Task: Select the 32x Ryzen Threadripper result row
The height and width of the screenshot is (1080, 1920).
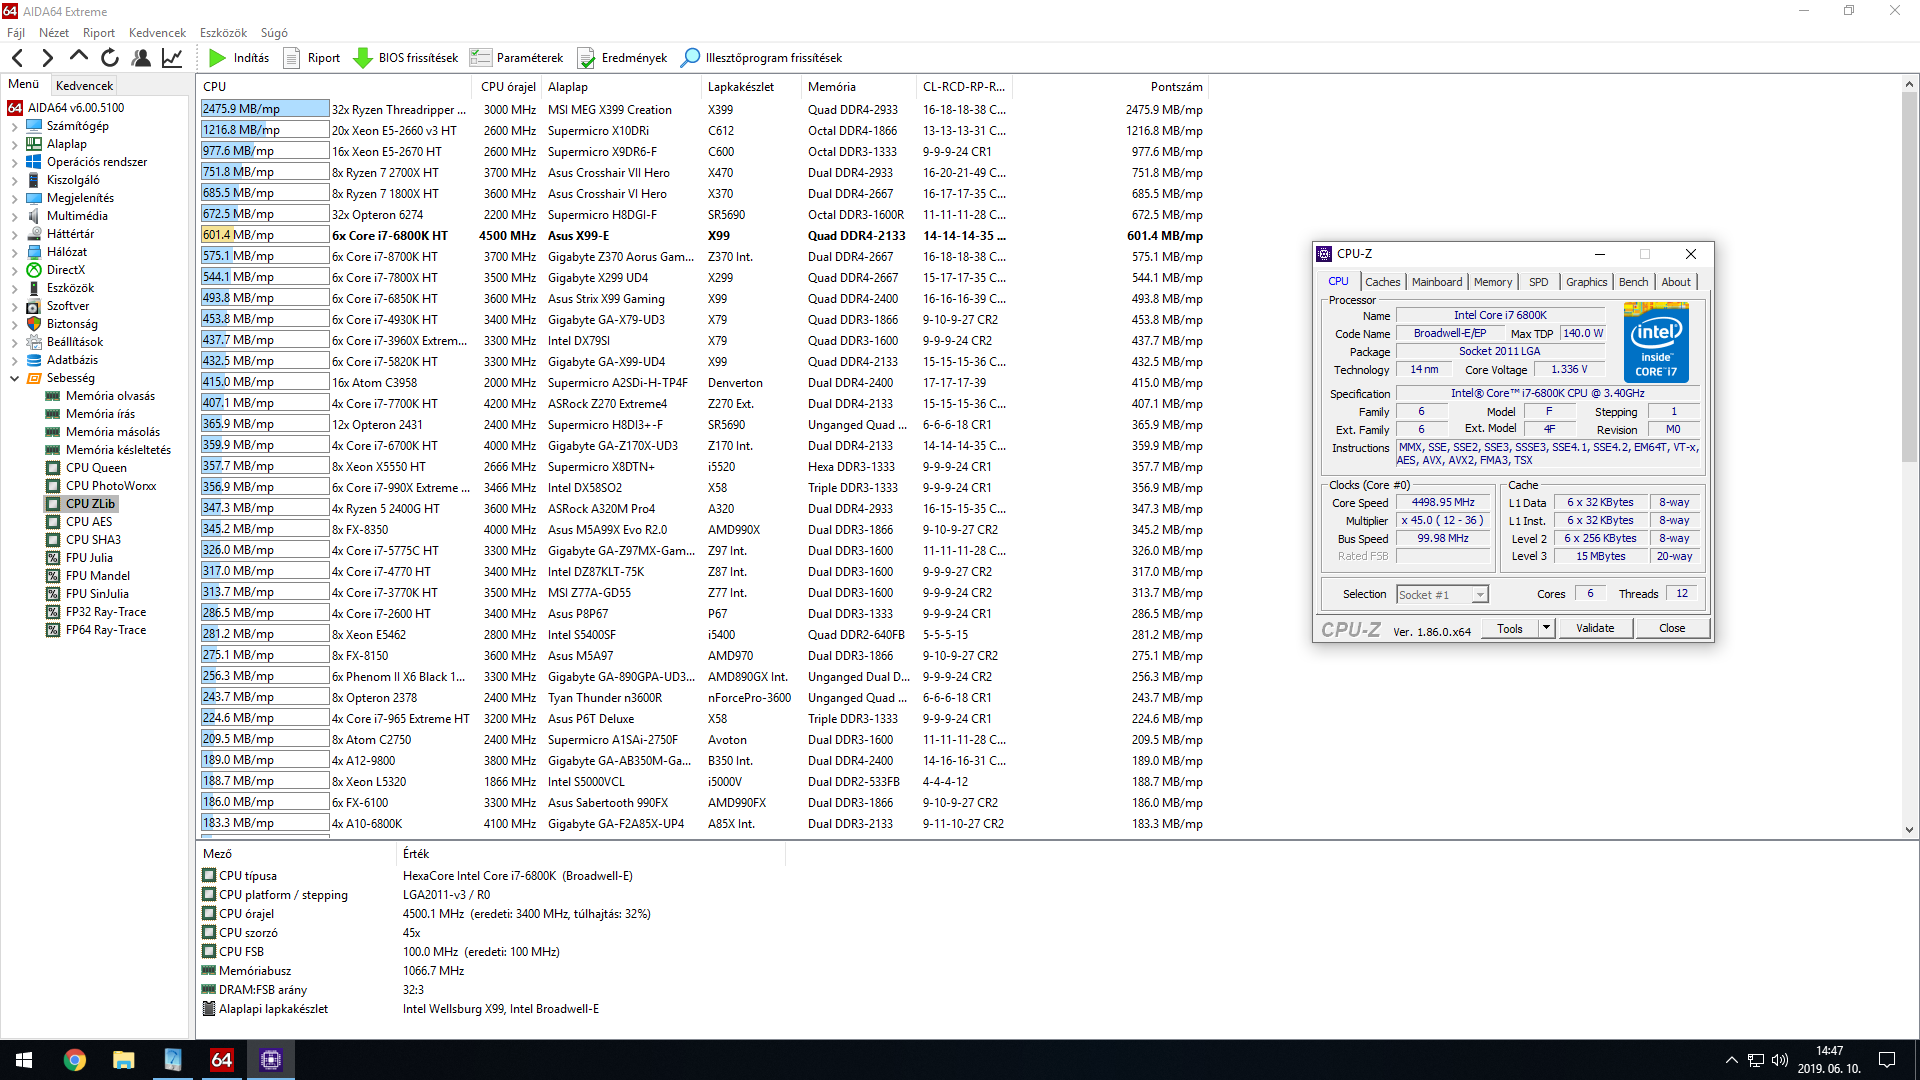Action: pyautogui.click(x=702, y=110)
